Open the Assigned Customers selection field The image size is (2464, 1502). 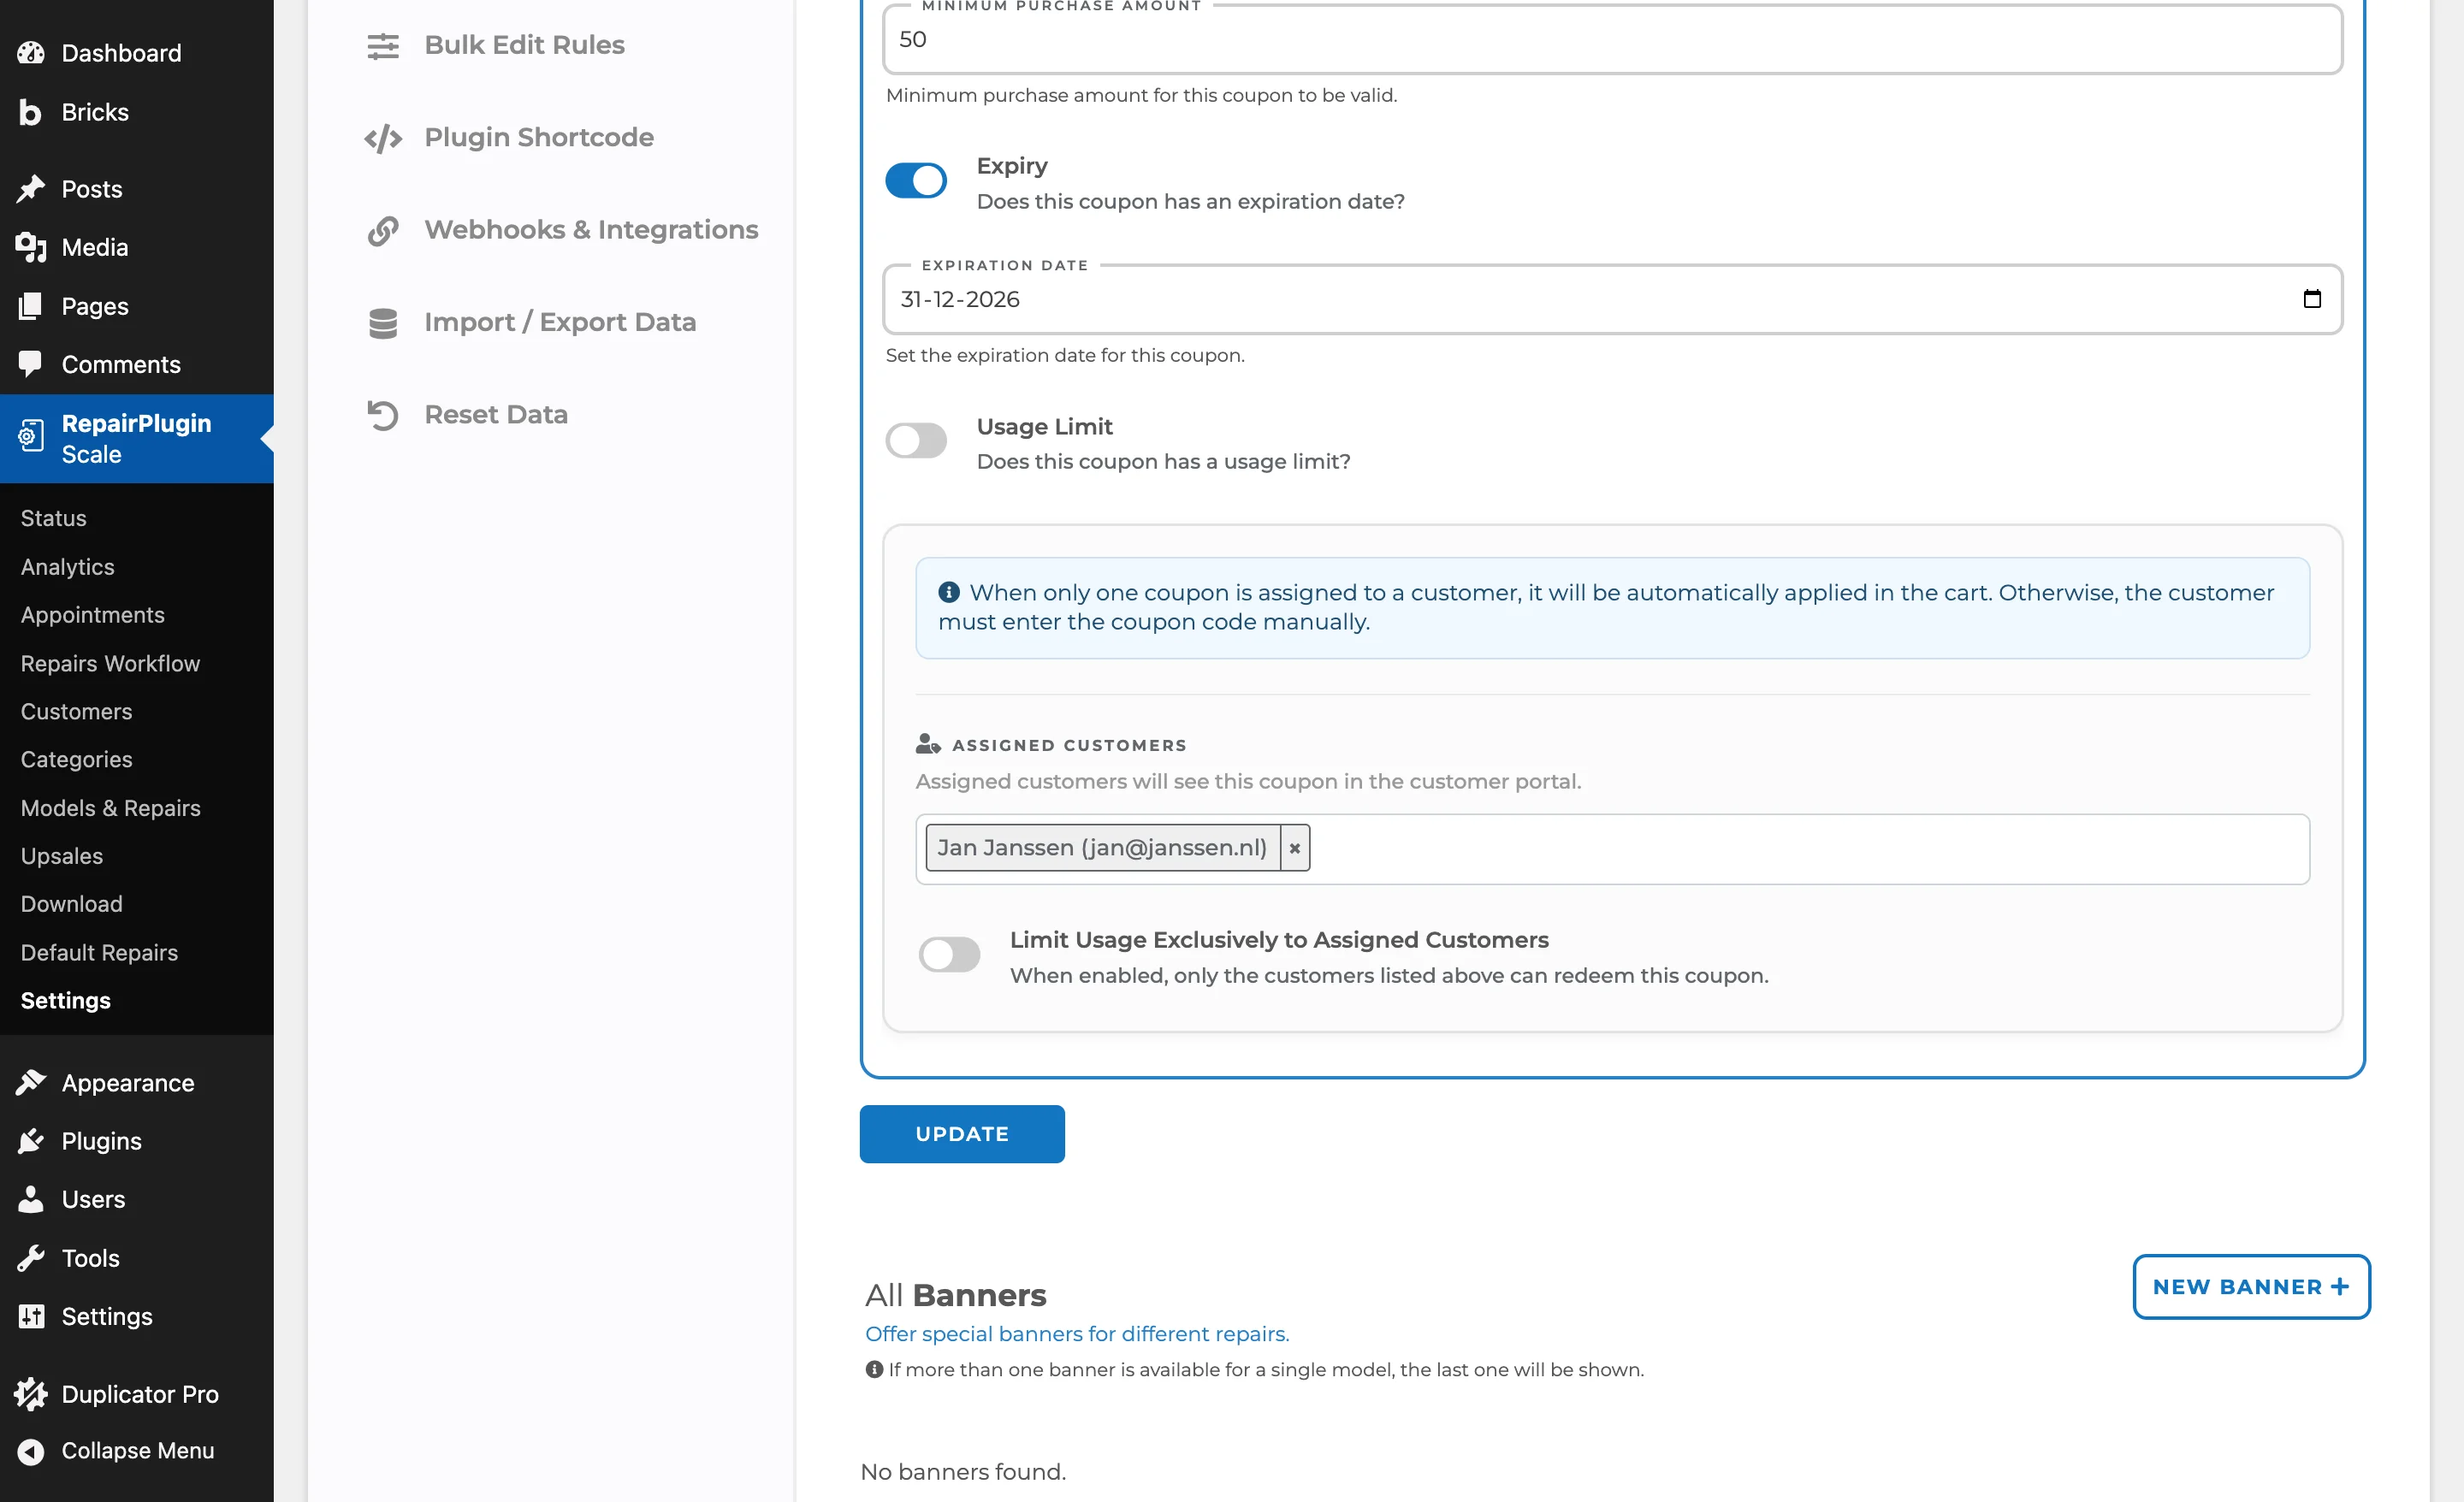[x=1612, y=849]
